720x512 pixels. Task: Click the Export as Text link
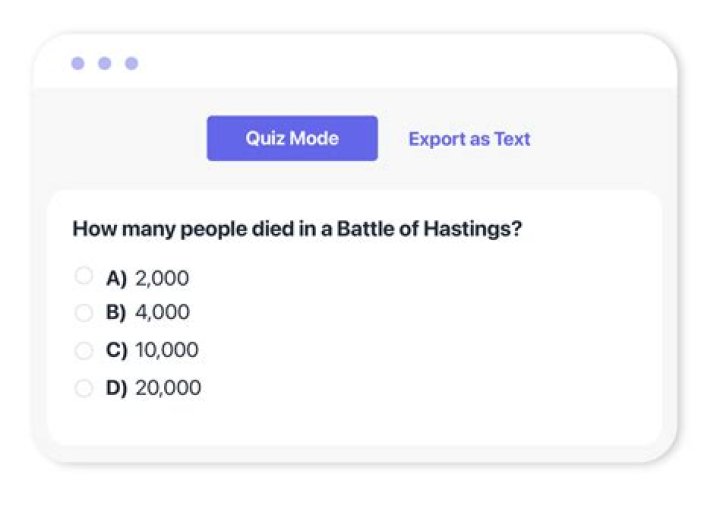click(x=469, y=139)
